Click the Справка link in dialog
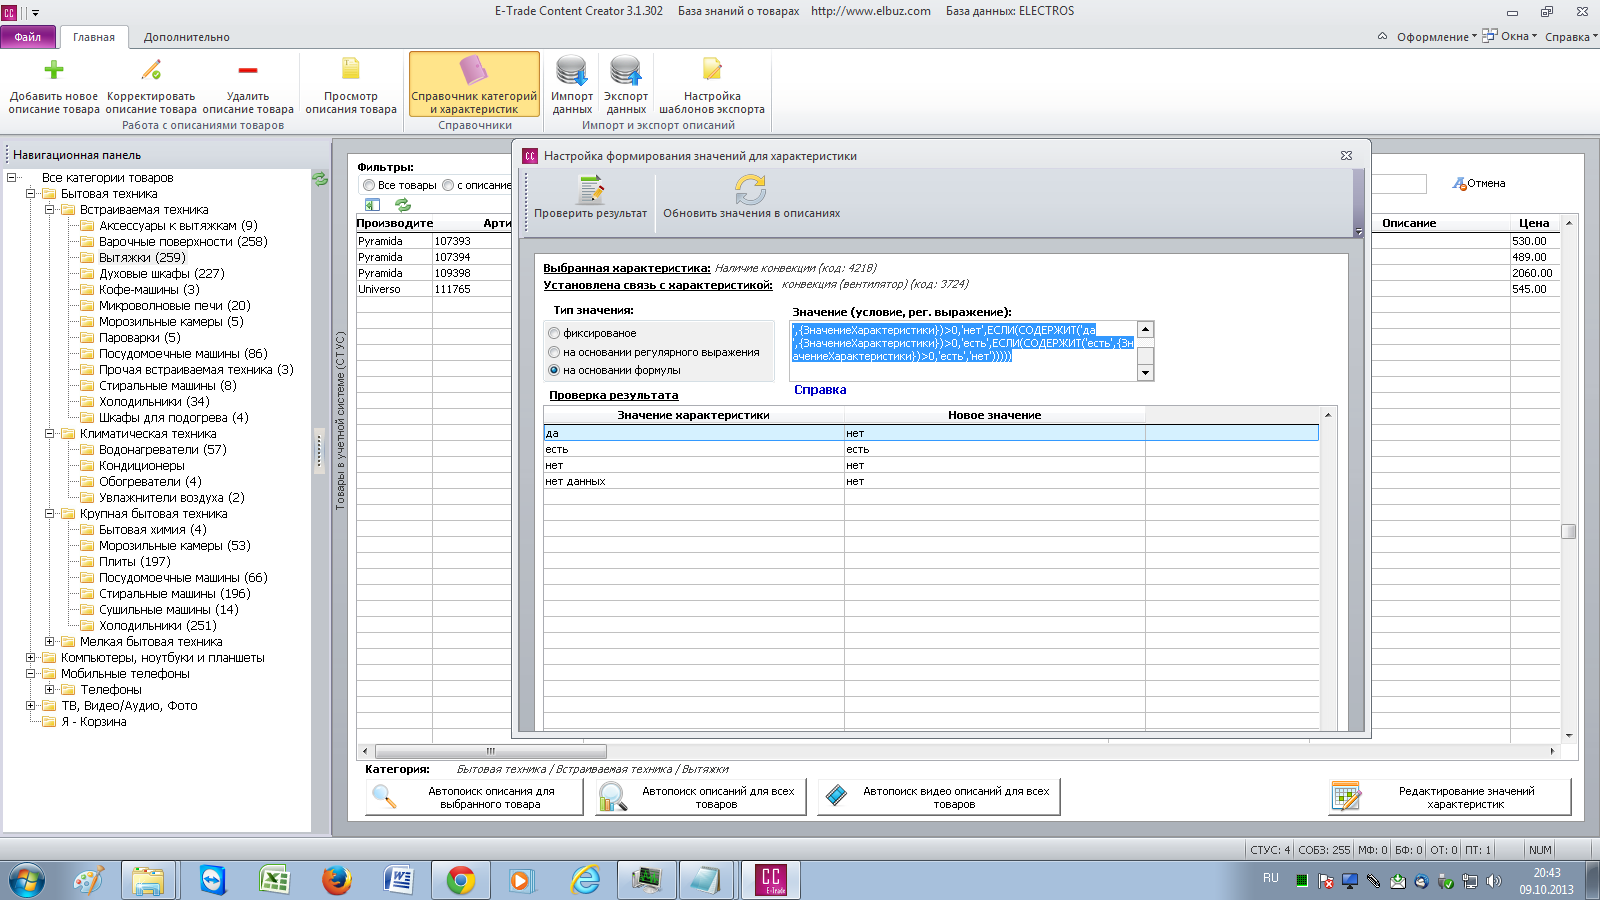Viewport: 1600px width, 900px height. tap(820, 390)
